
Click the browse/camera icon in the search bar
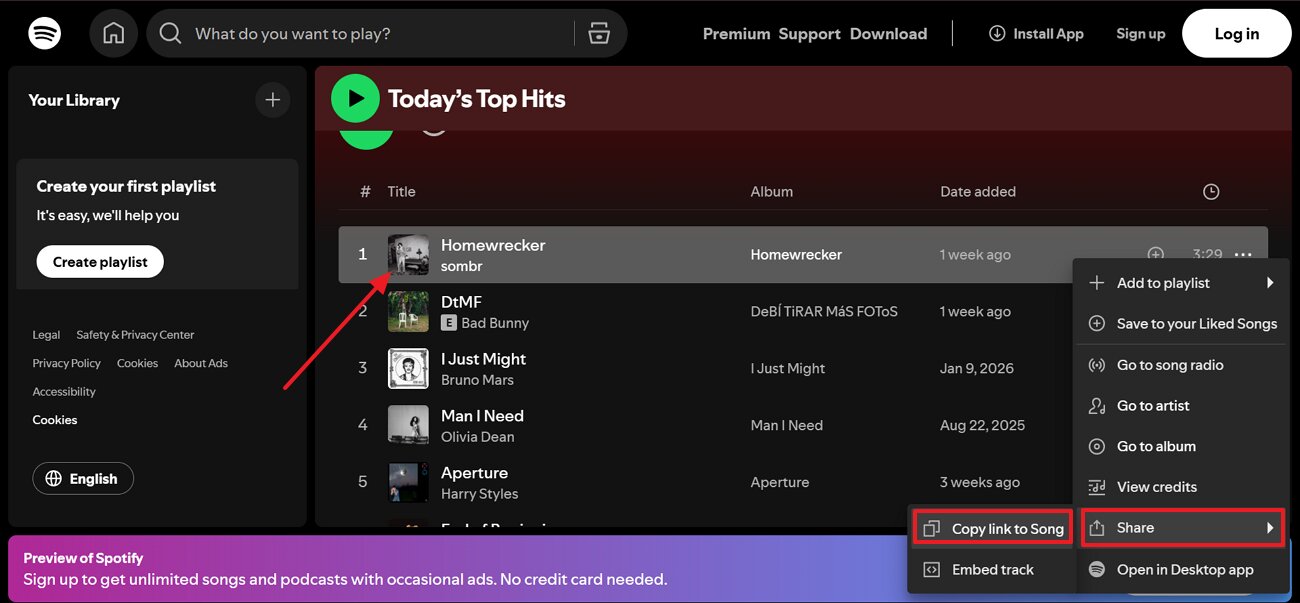tap(598, 33)
